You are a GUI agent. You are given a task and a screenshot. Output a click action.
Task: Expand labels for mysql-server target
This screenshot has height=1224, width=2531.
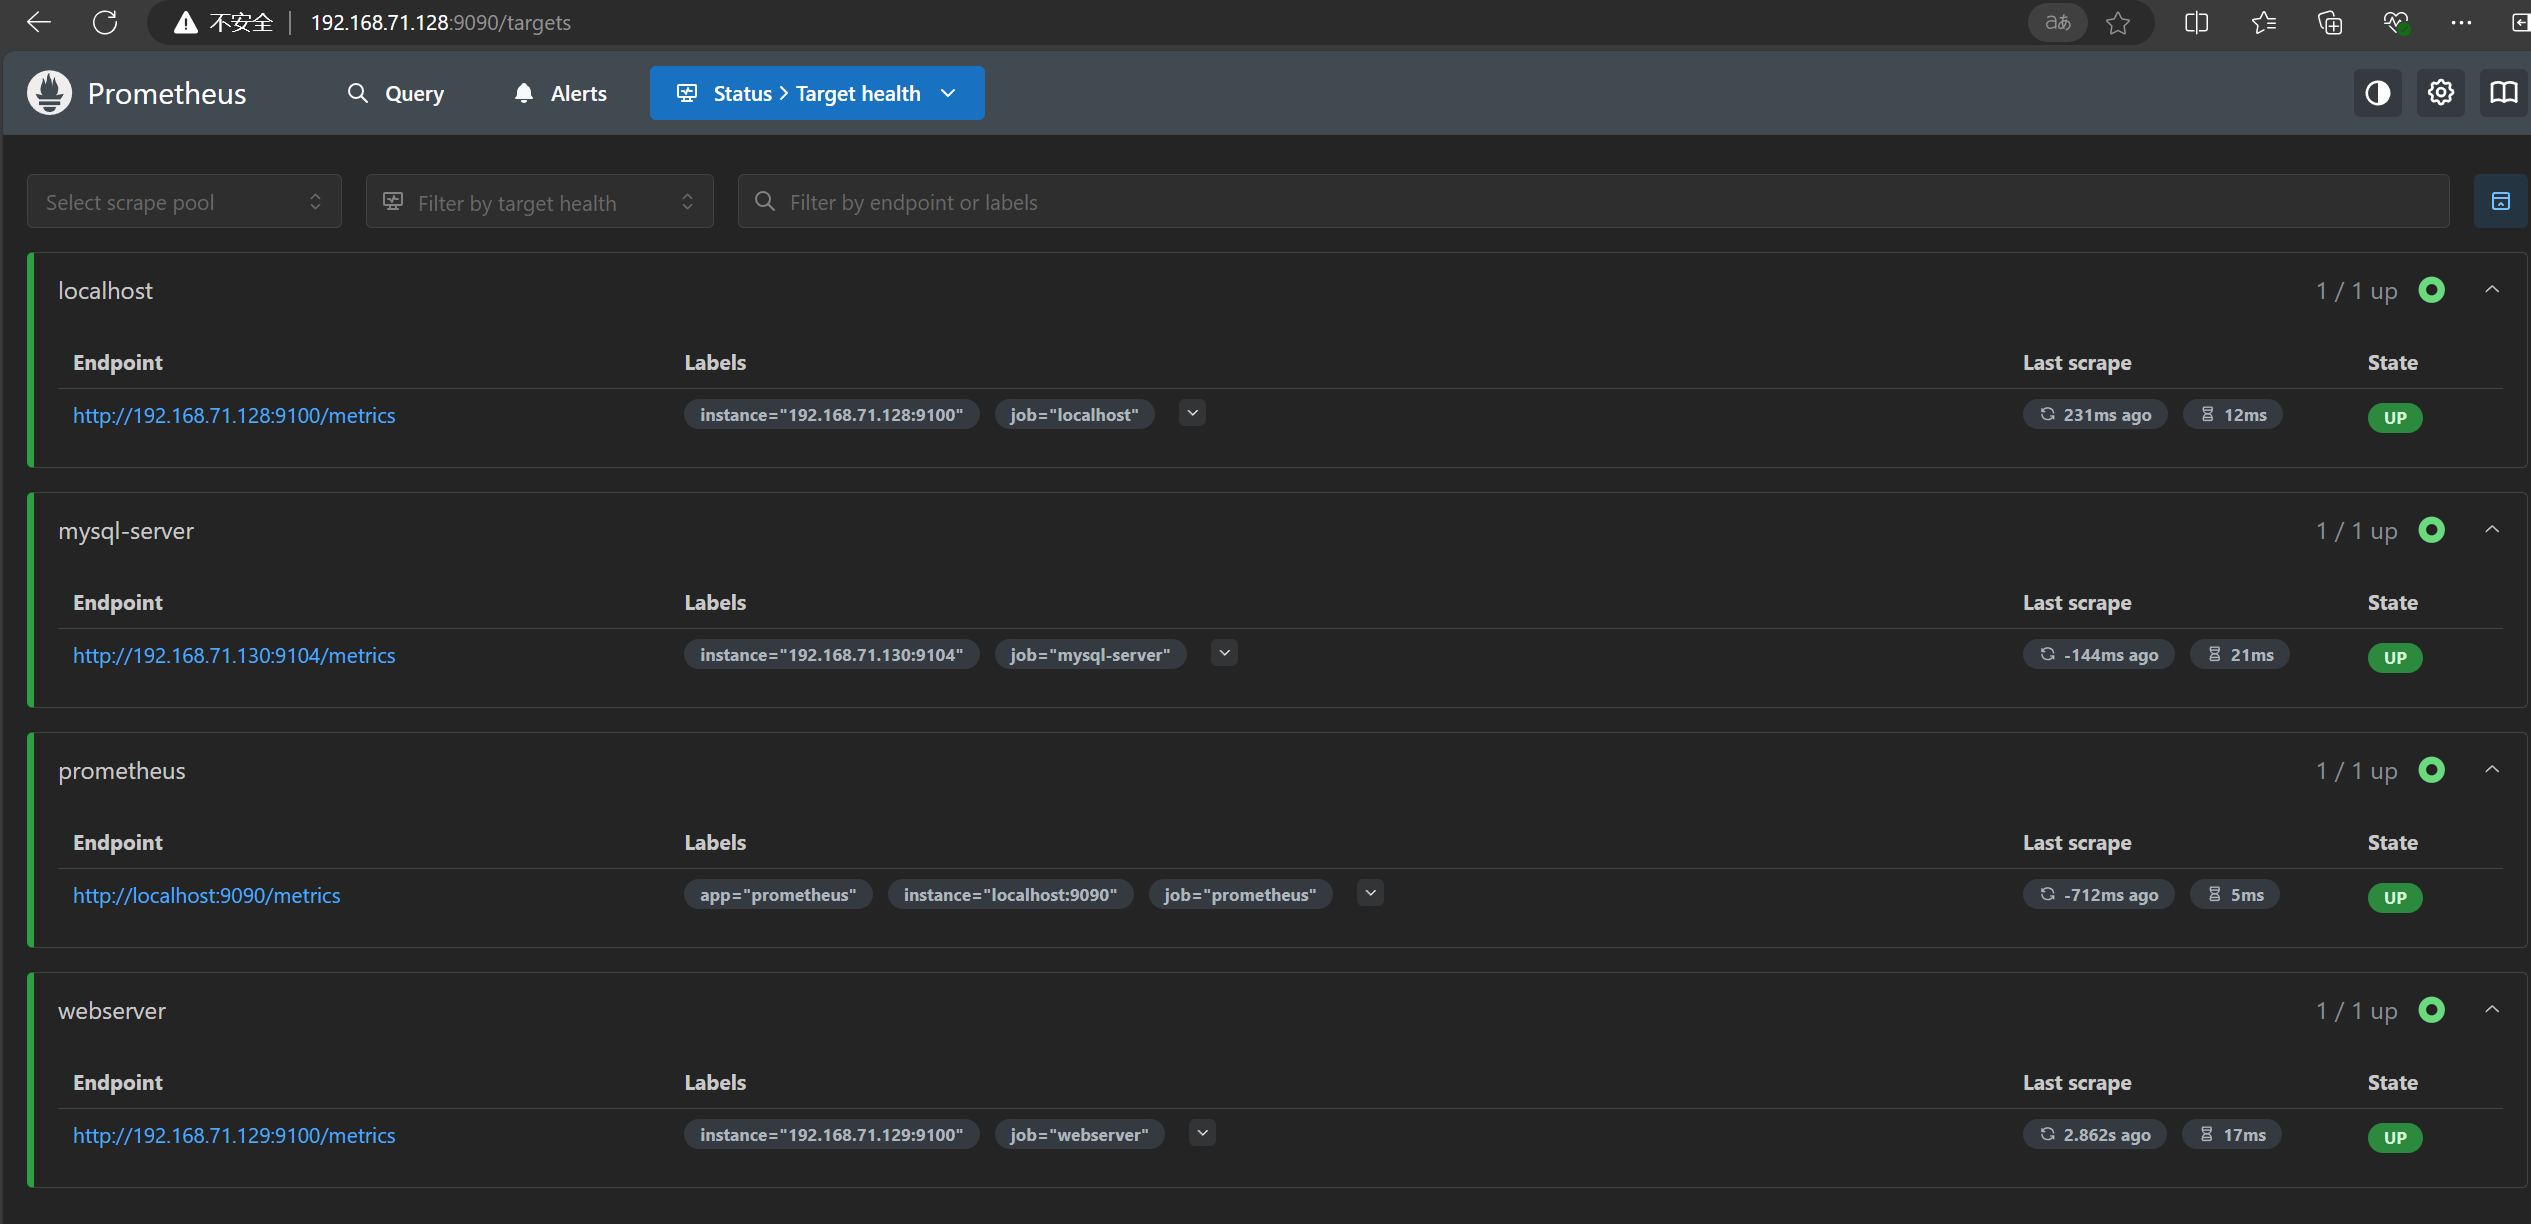point(1224,653)
